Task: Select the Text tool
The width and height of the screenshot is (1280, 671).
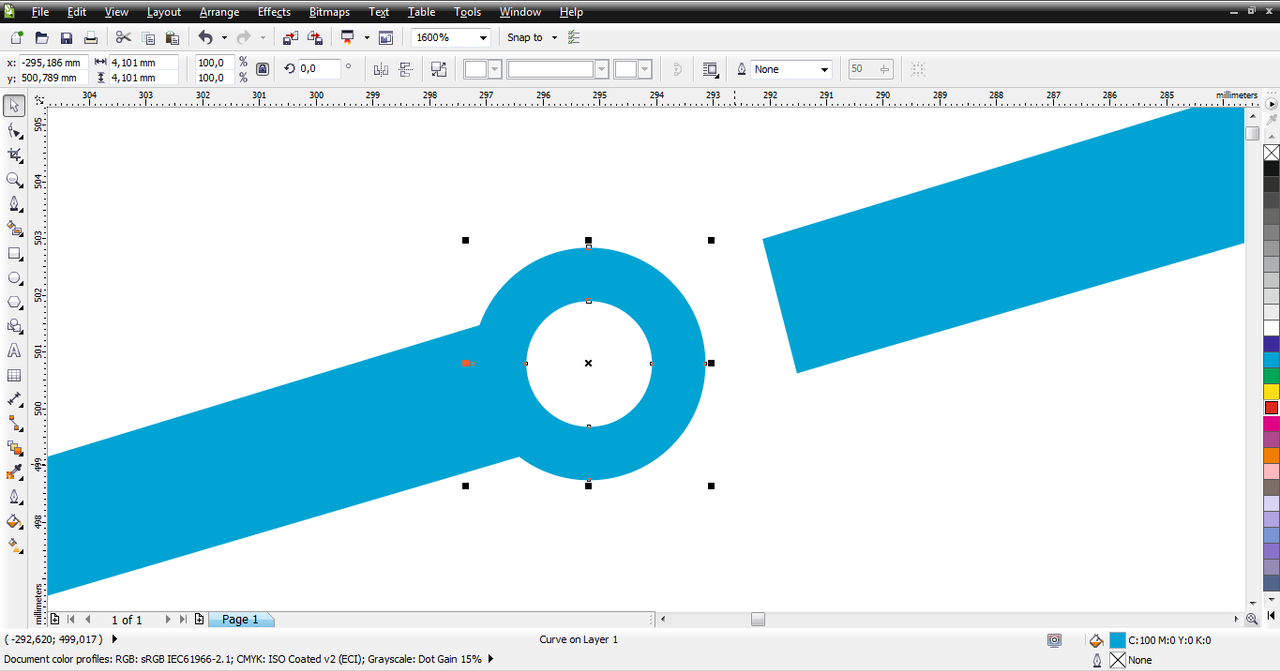Action: point(14,351)
